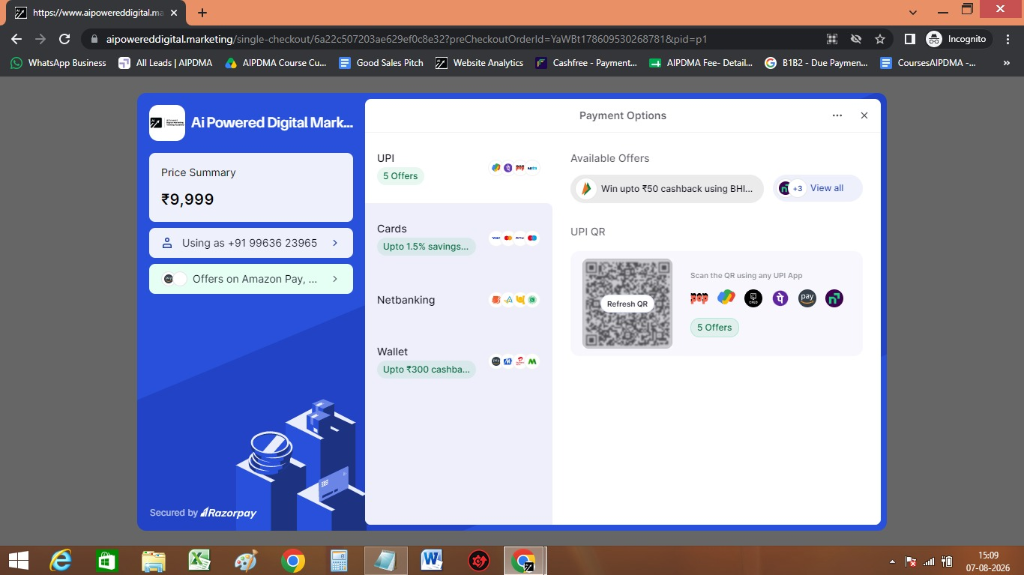Click the Refresh QR button
This screenshot has height=575, width=1024.
[x=627, y=304]
